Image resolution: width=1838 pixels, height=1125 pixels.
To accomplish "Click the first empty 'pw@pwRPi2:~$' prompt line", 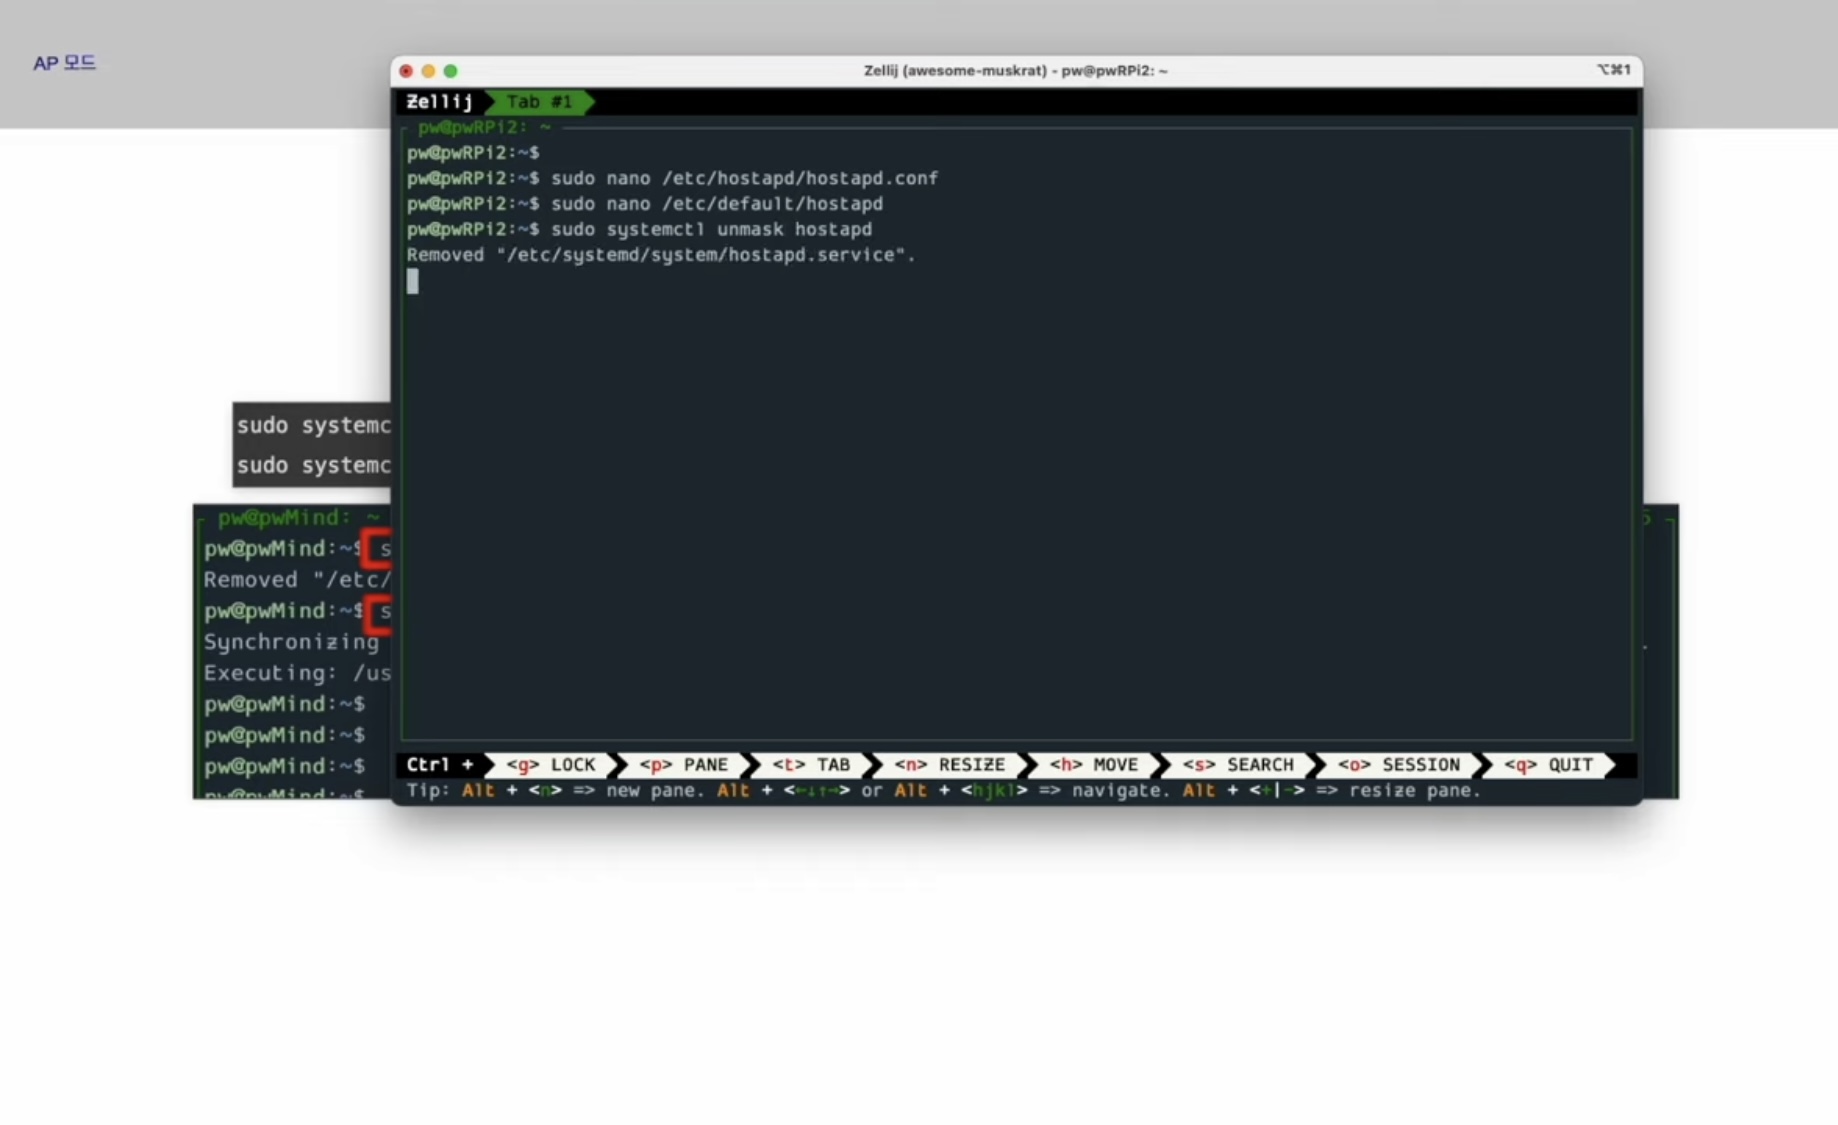I will (473, 153).
